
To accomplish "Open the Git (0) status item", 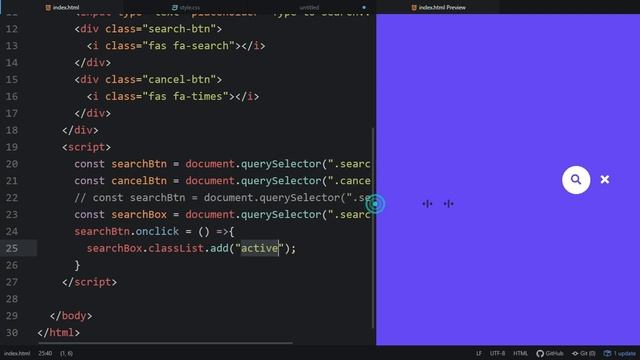I will (584, 353).
